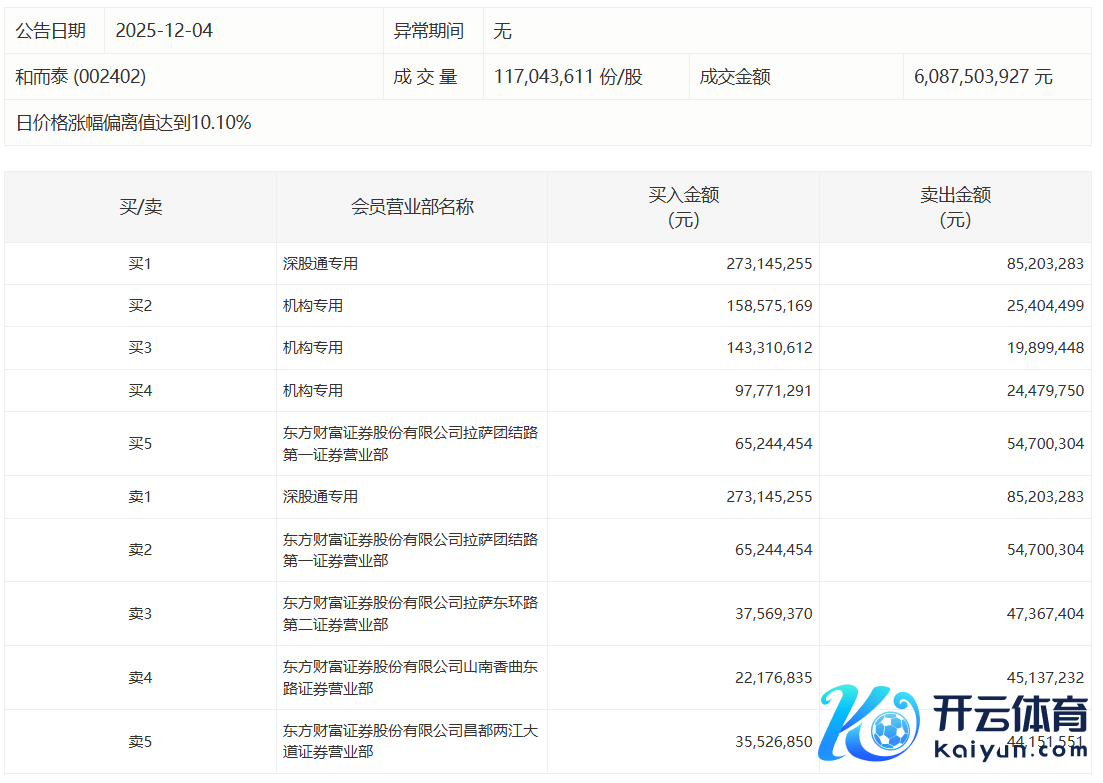Click the turnover value 6,087,503,927 元
Image resolution: width=1103 pixels, height=783 pixels.
(x=983, y=77)
